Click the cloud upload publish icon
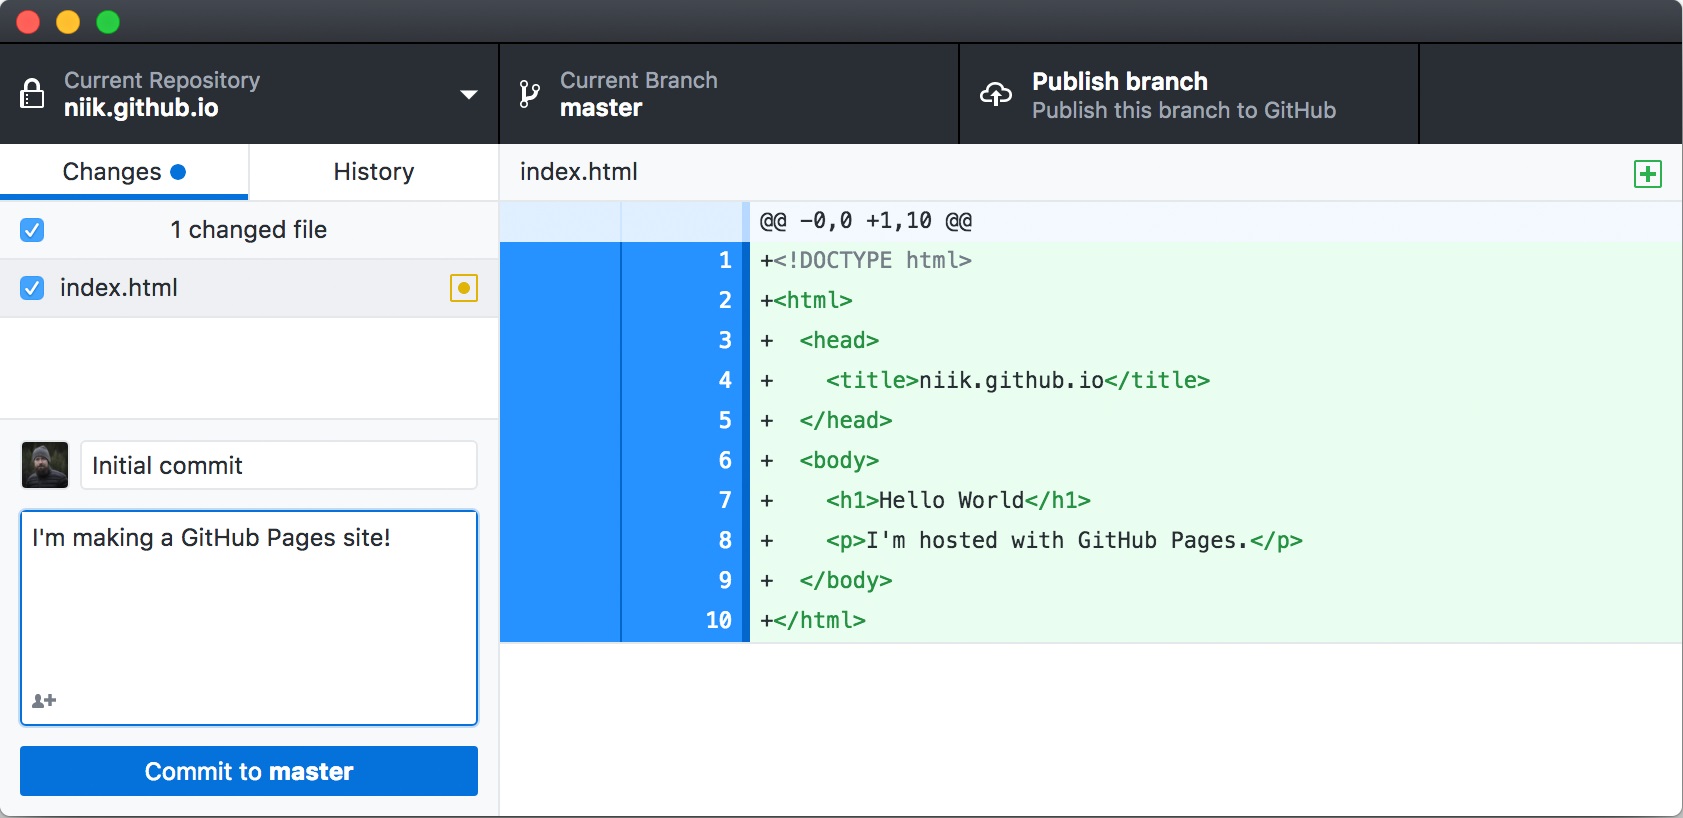 (x=996, y=94)
